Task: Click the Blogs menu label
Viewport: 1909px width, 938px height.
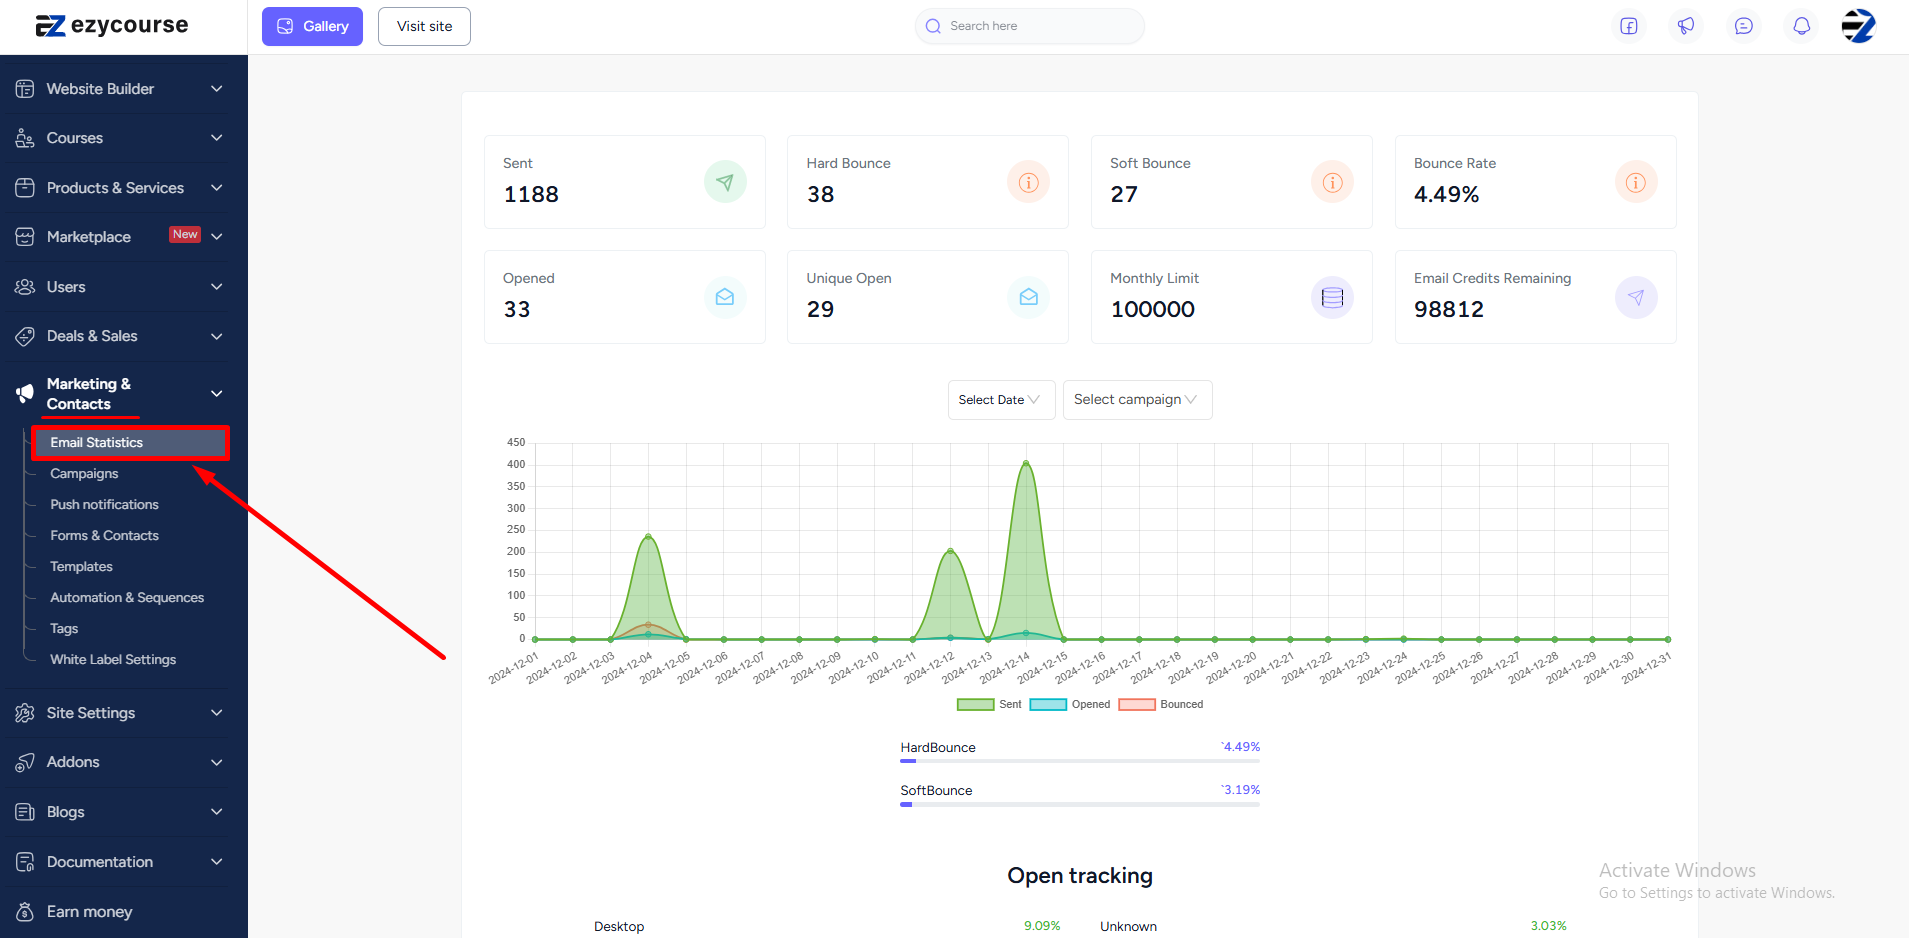Action: tap(65, 812)
